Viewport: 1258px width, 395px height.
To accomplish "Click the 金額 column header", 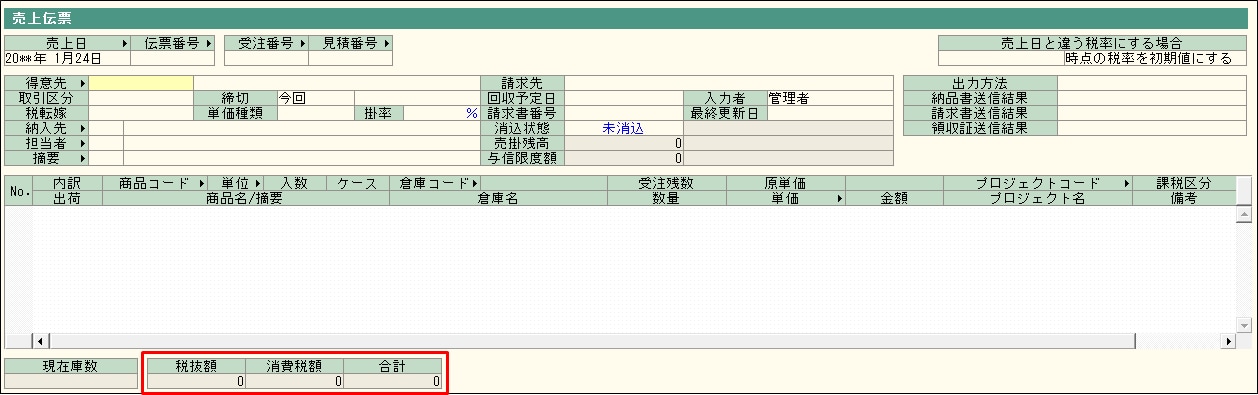I will click(x=894, y=198).
